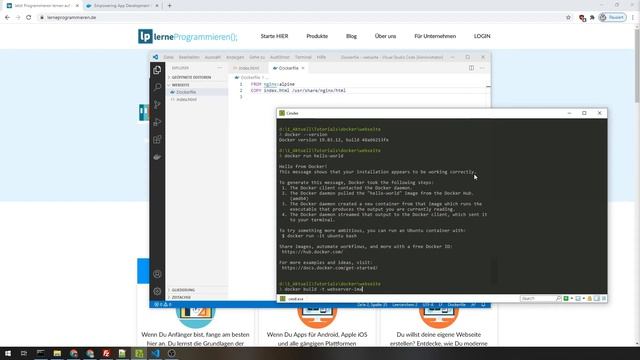Click the 'COPY index.html' line in the editor
The image size is (640, 360).
click(x=298, y=91)
